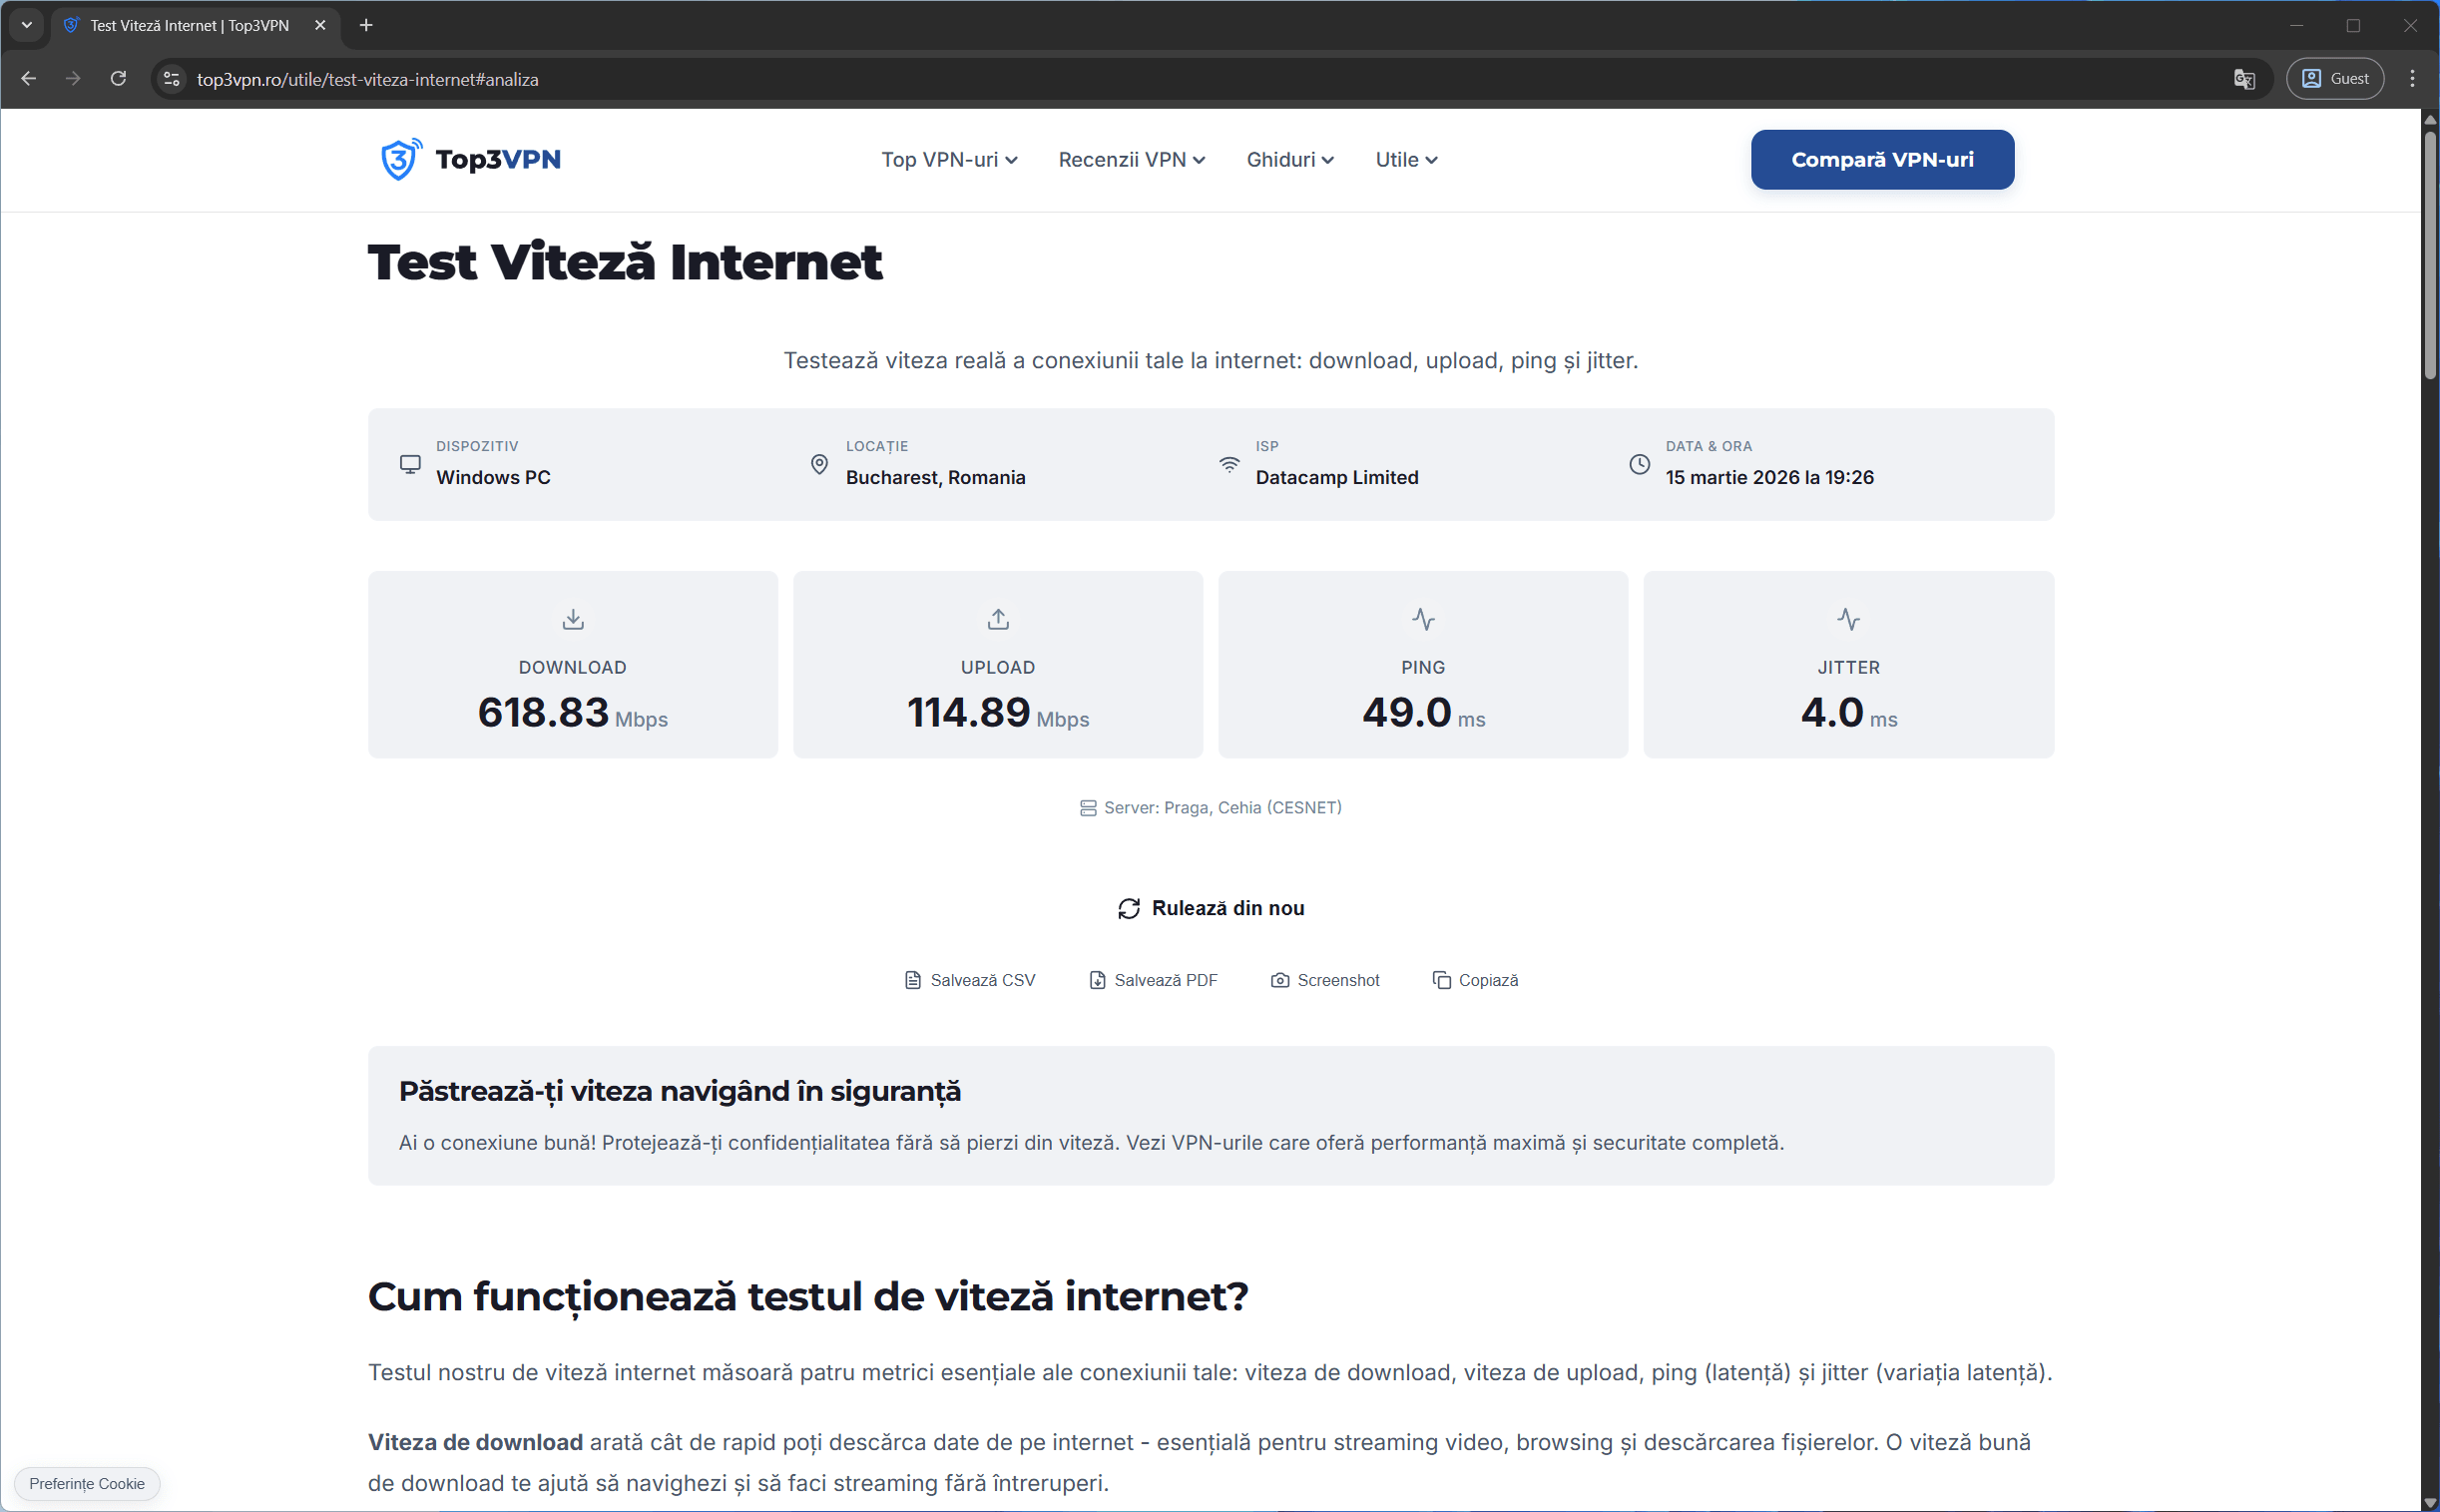Click the upload arrow icon above 114.89 Mbps
This screenshot has height=1512, width=2440.
(997, 618)
